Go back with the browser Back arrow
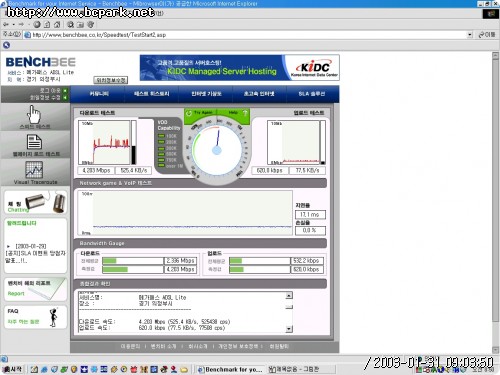 6,25
